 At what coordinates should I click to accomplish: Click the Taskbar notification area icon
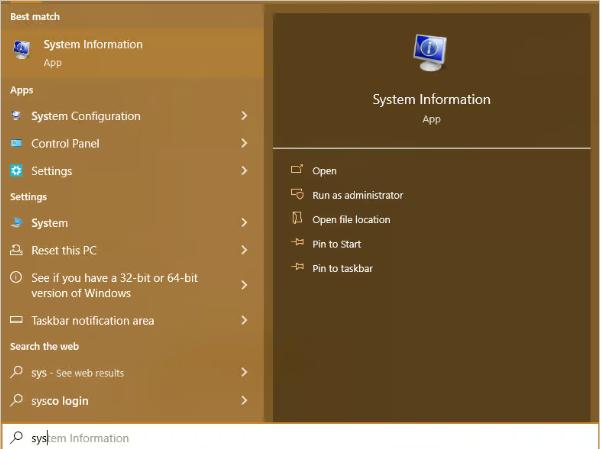tap(16, 319)
